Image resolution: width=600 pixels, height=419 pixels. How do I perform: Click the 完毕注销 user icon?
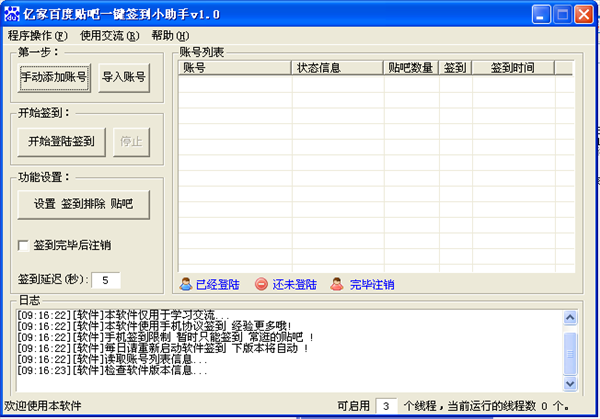[337, 284]
